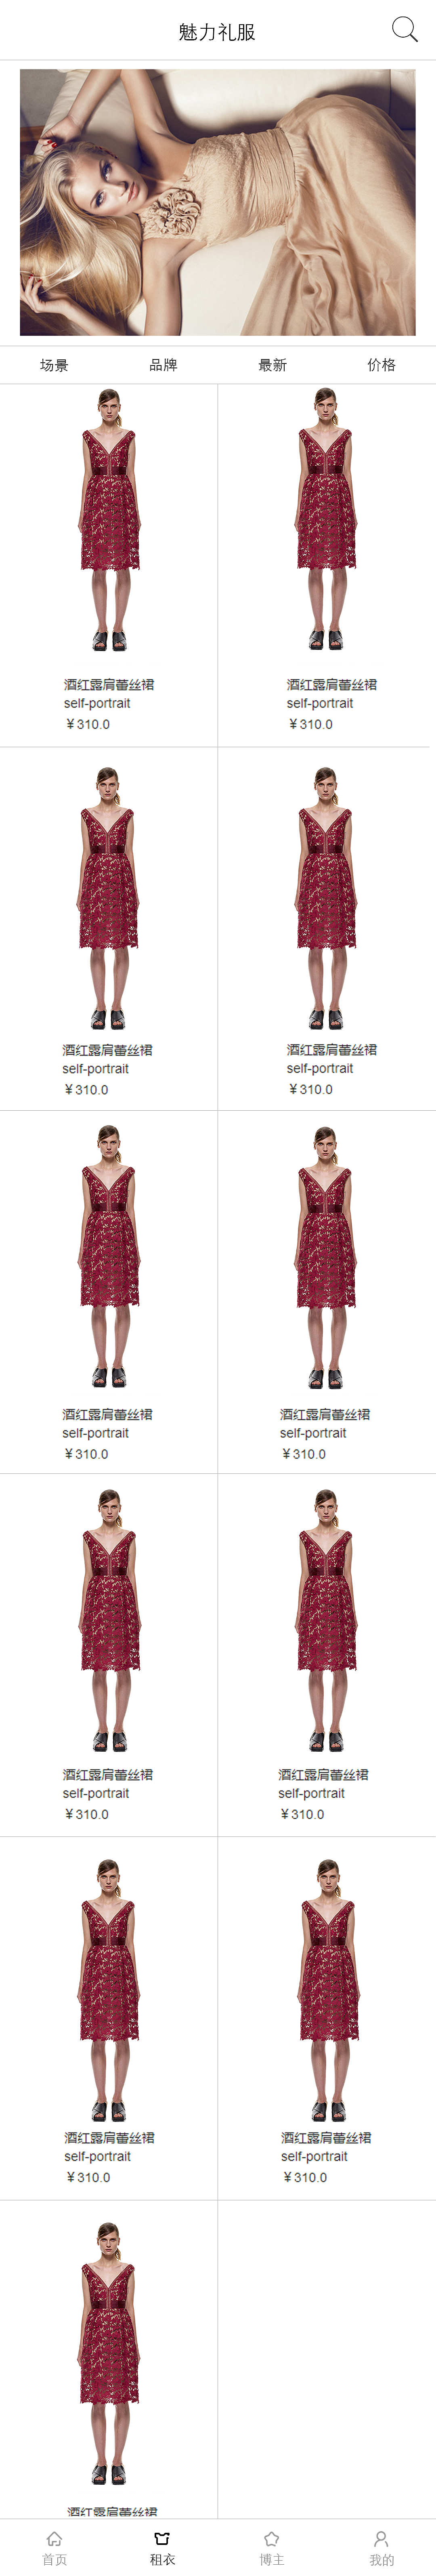This screenshot has height=2576, width=436.
Task: Open second row left 酒红露肩蕾丝裙 title
Action: click(108, 1050)
